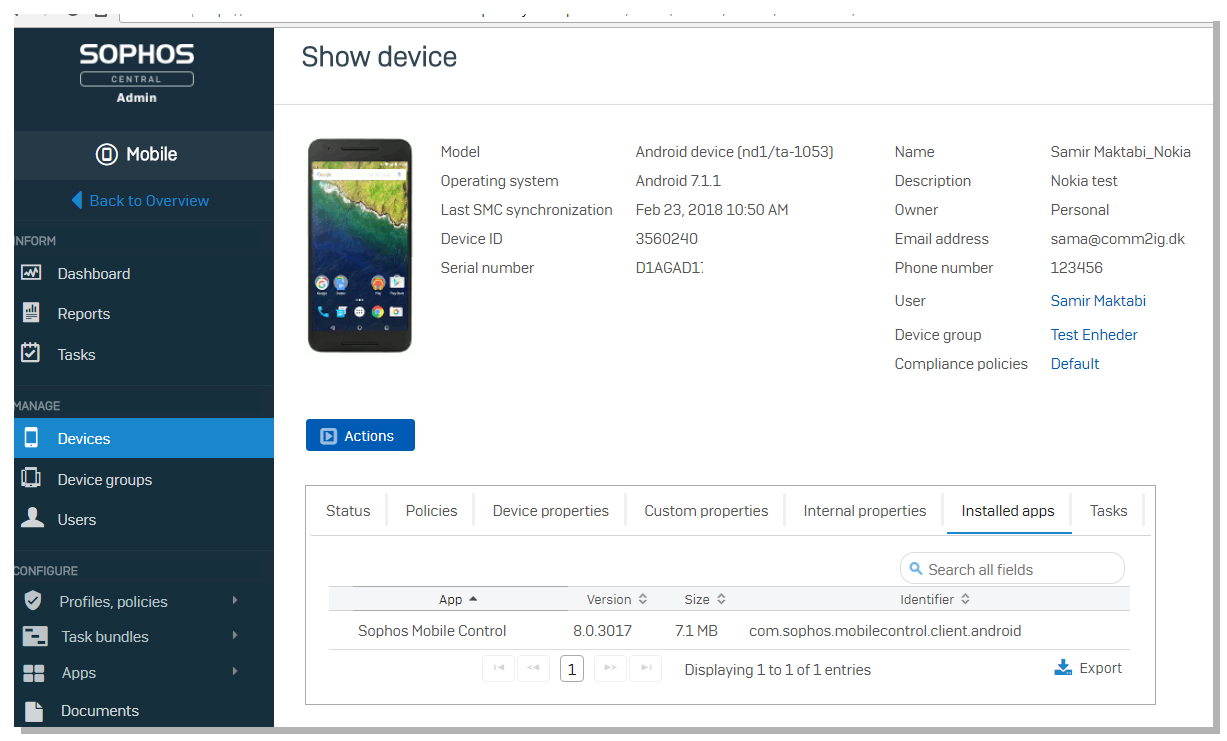Sort table by Version column
This screenshot has width=1227, height=741.
coord(617,599)
